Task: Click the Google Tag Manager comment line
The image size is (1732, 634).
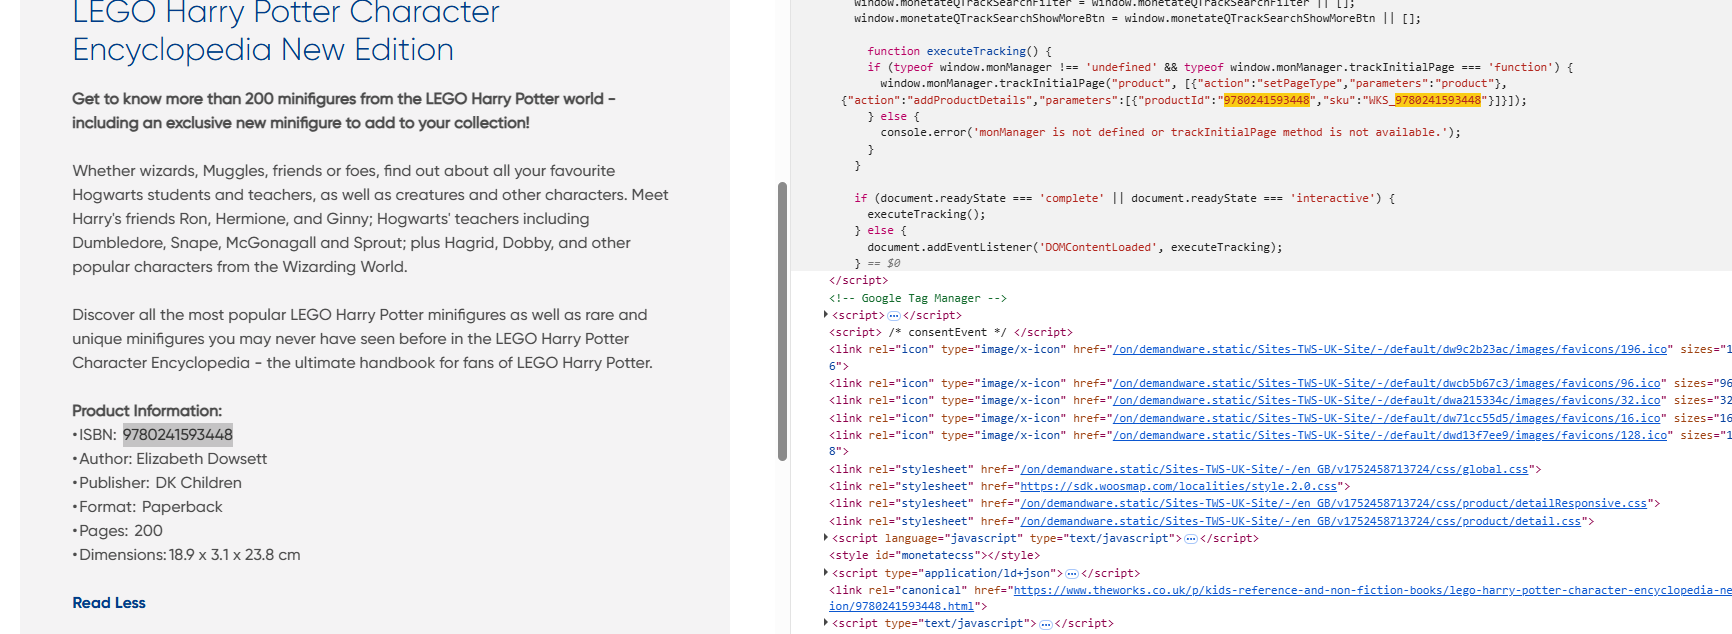Action: click(917, 298)
